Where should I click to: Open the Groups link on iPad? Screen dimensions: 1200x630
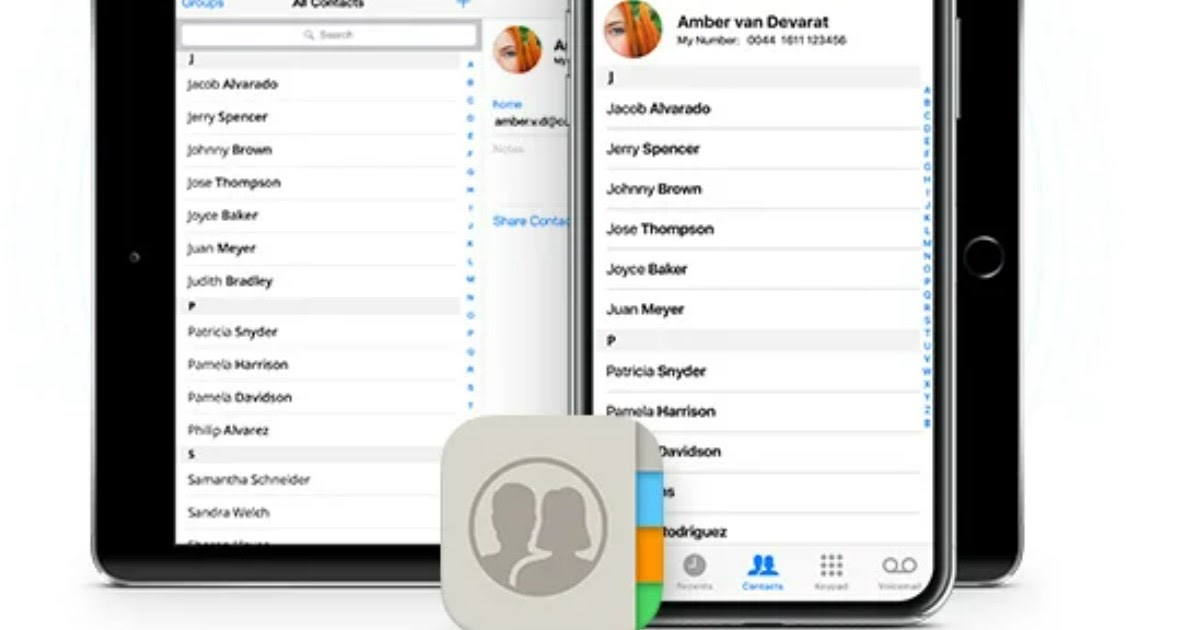pos(202,4)
